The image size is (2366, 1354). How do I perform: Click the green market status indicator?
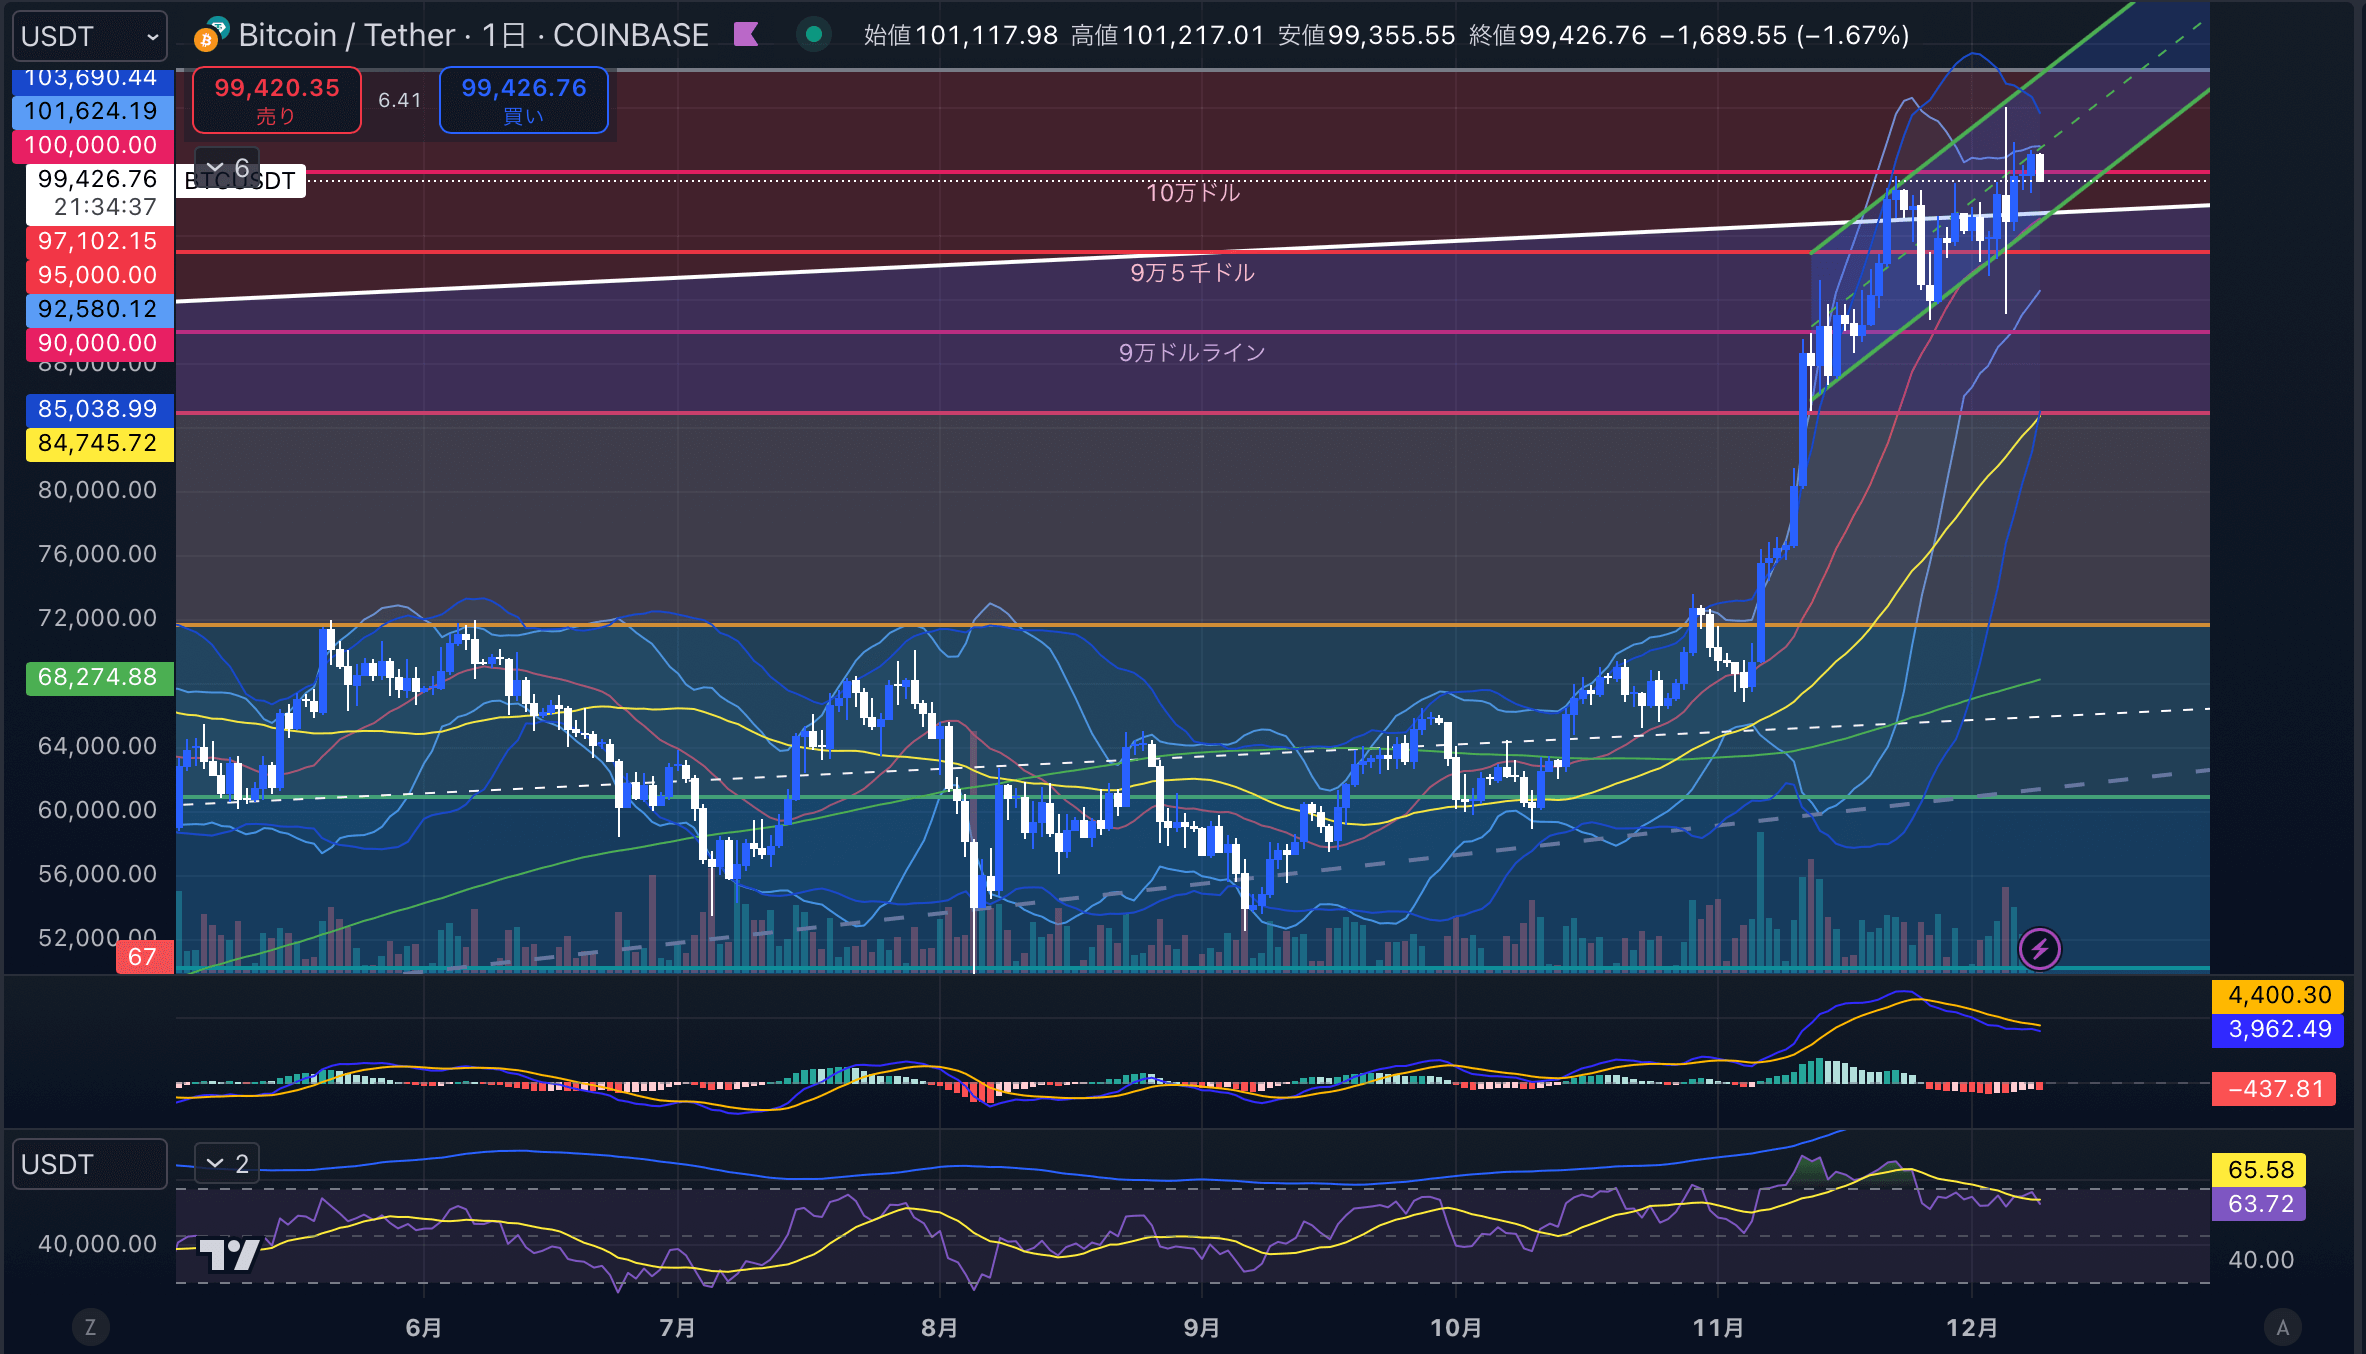[814, 35]
